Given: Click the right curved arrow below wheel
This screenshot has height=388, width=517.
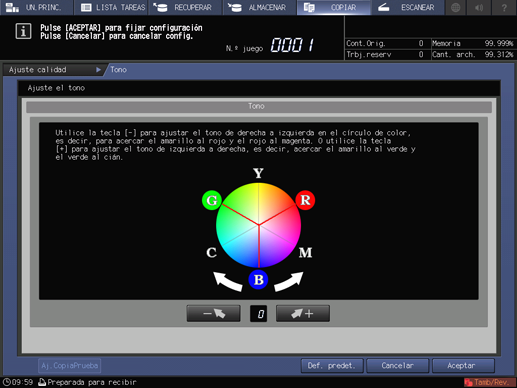Looking at the screenshot, I should pos(289,281).
